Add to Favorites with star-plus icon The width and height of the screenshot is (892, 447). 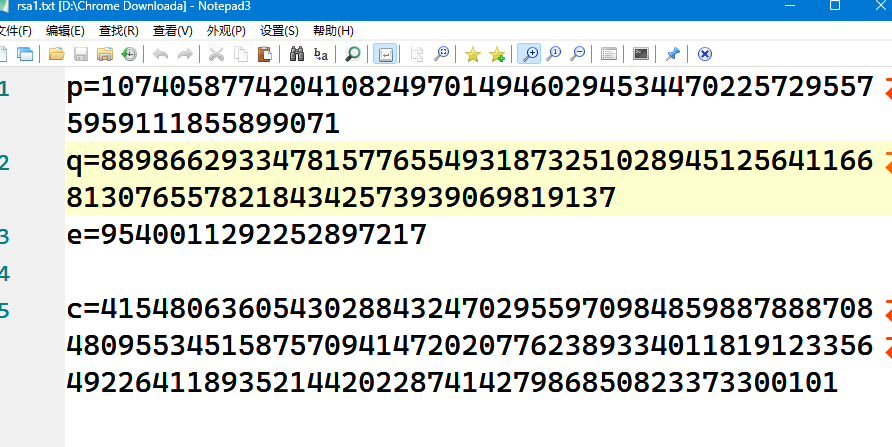click(497, 54)
